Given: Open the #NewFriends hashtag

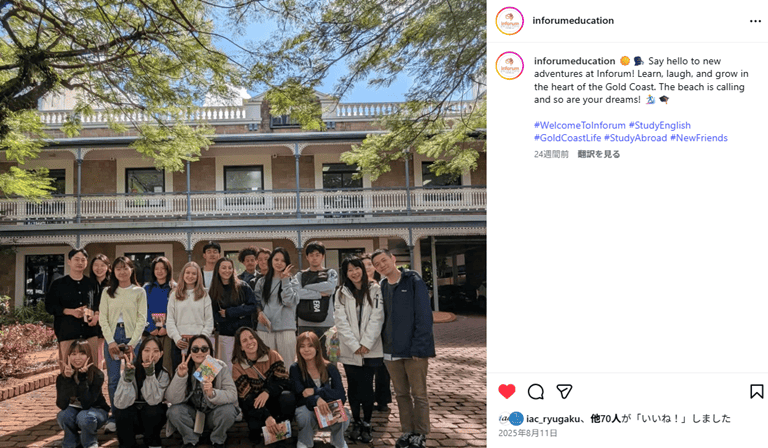Looking at the screenshot, I should (699, 138).
